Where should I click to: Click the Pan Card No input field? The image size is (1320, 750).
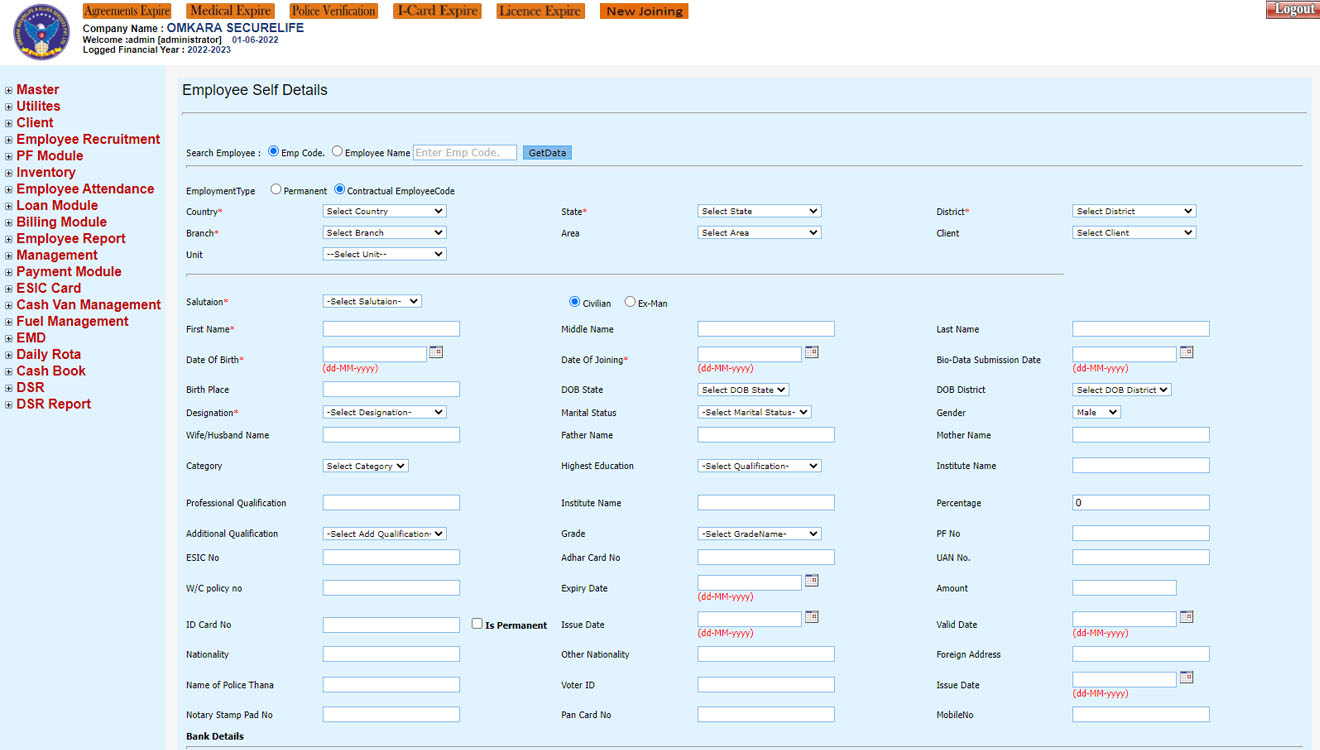(x=766, y=715)
